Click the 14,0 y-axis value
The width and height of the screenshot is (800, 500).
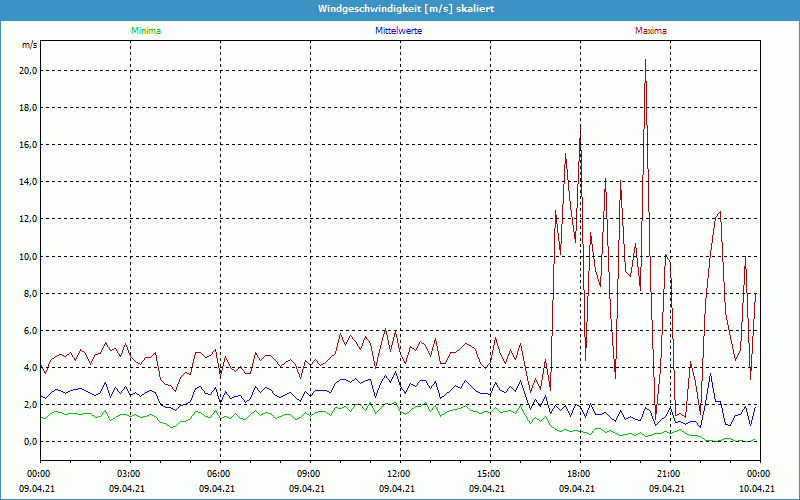coord(28,182)
